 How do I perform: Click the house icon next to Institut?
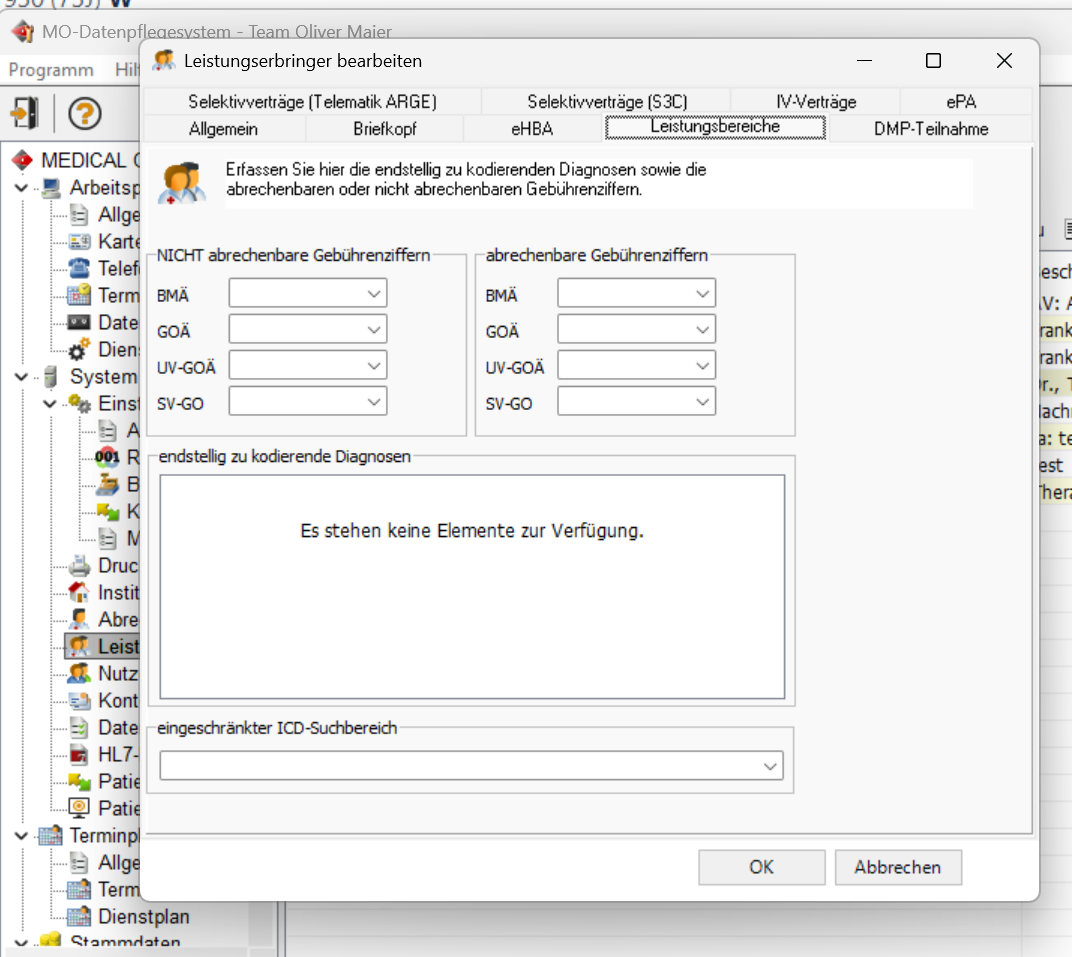[x=79, y=592]
